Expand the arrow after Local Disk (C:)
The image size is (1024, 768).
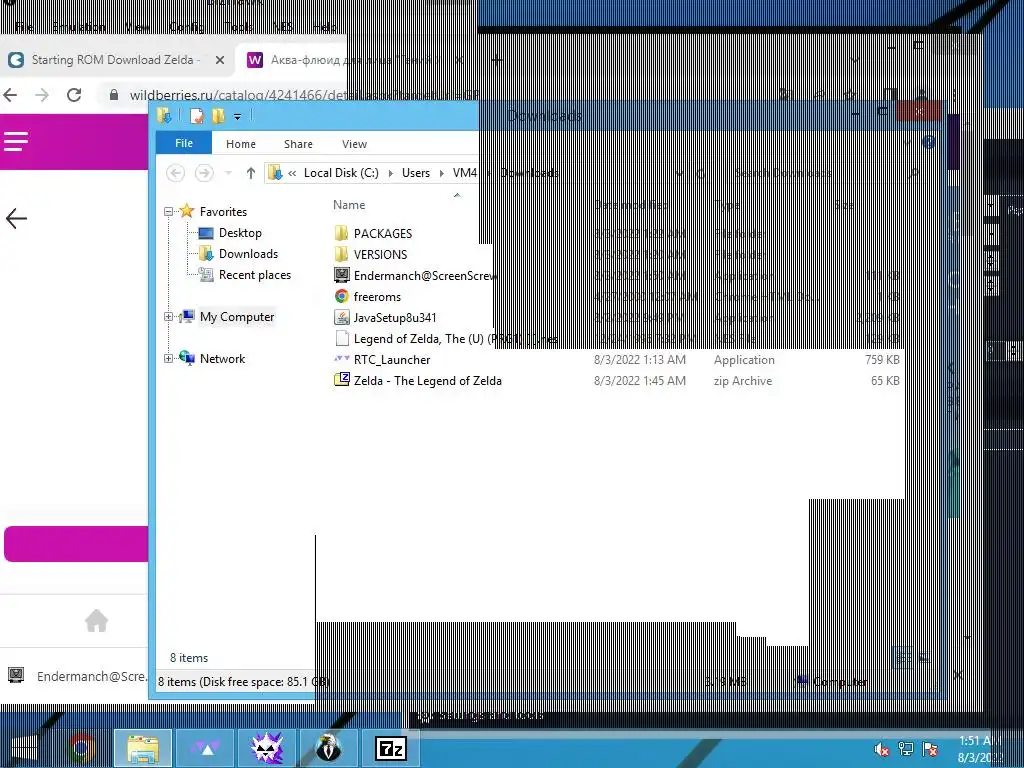pos(391,173)
